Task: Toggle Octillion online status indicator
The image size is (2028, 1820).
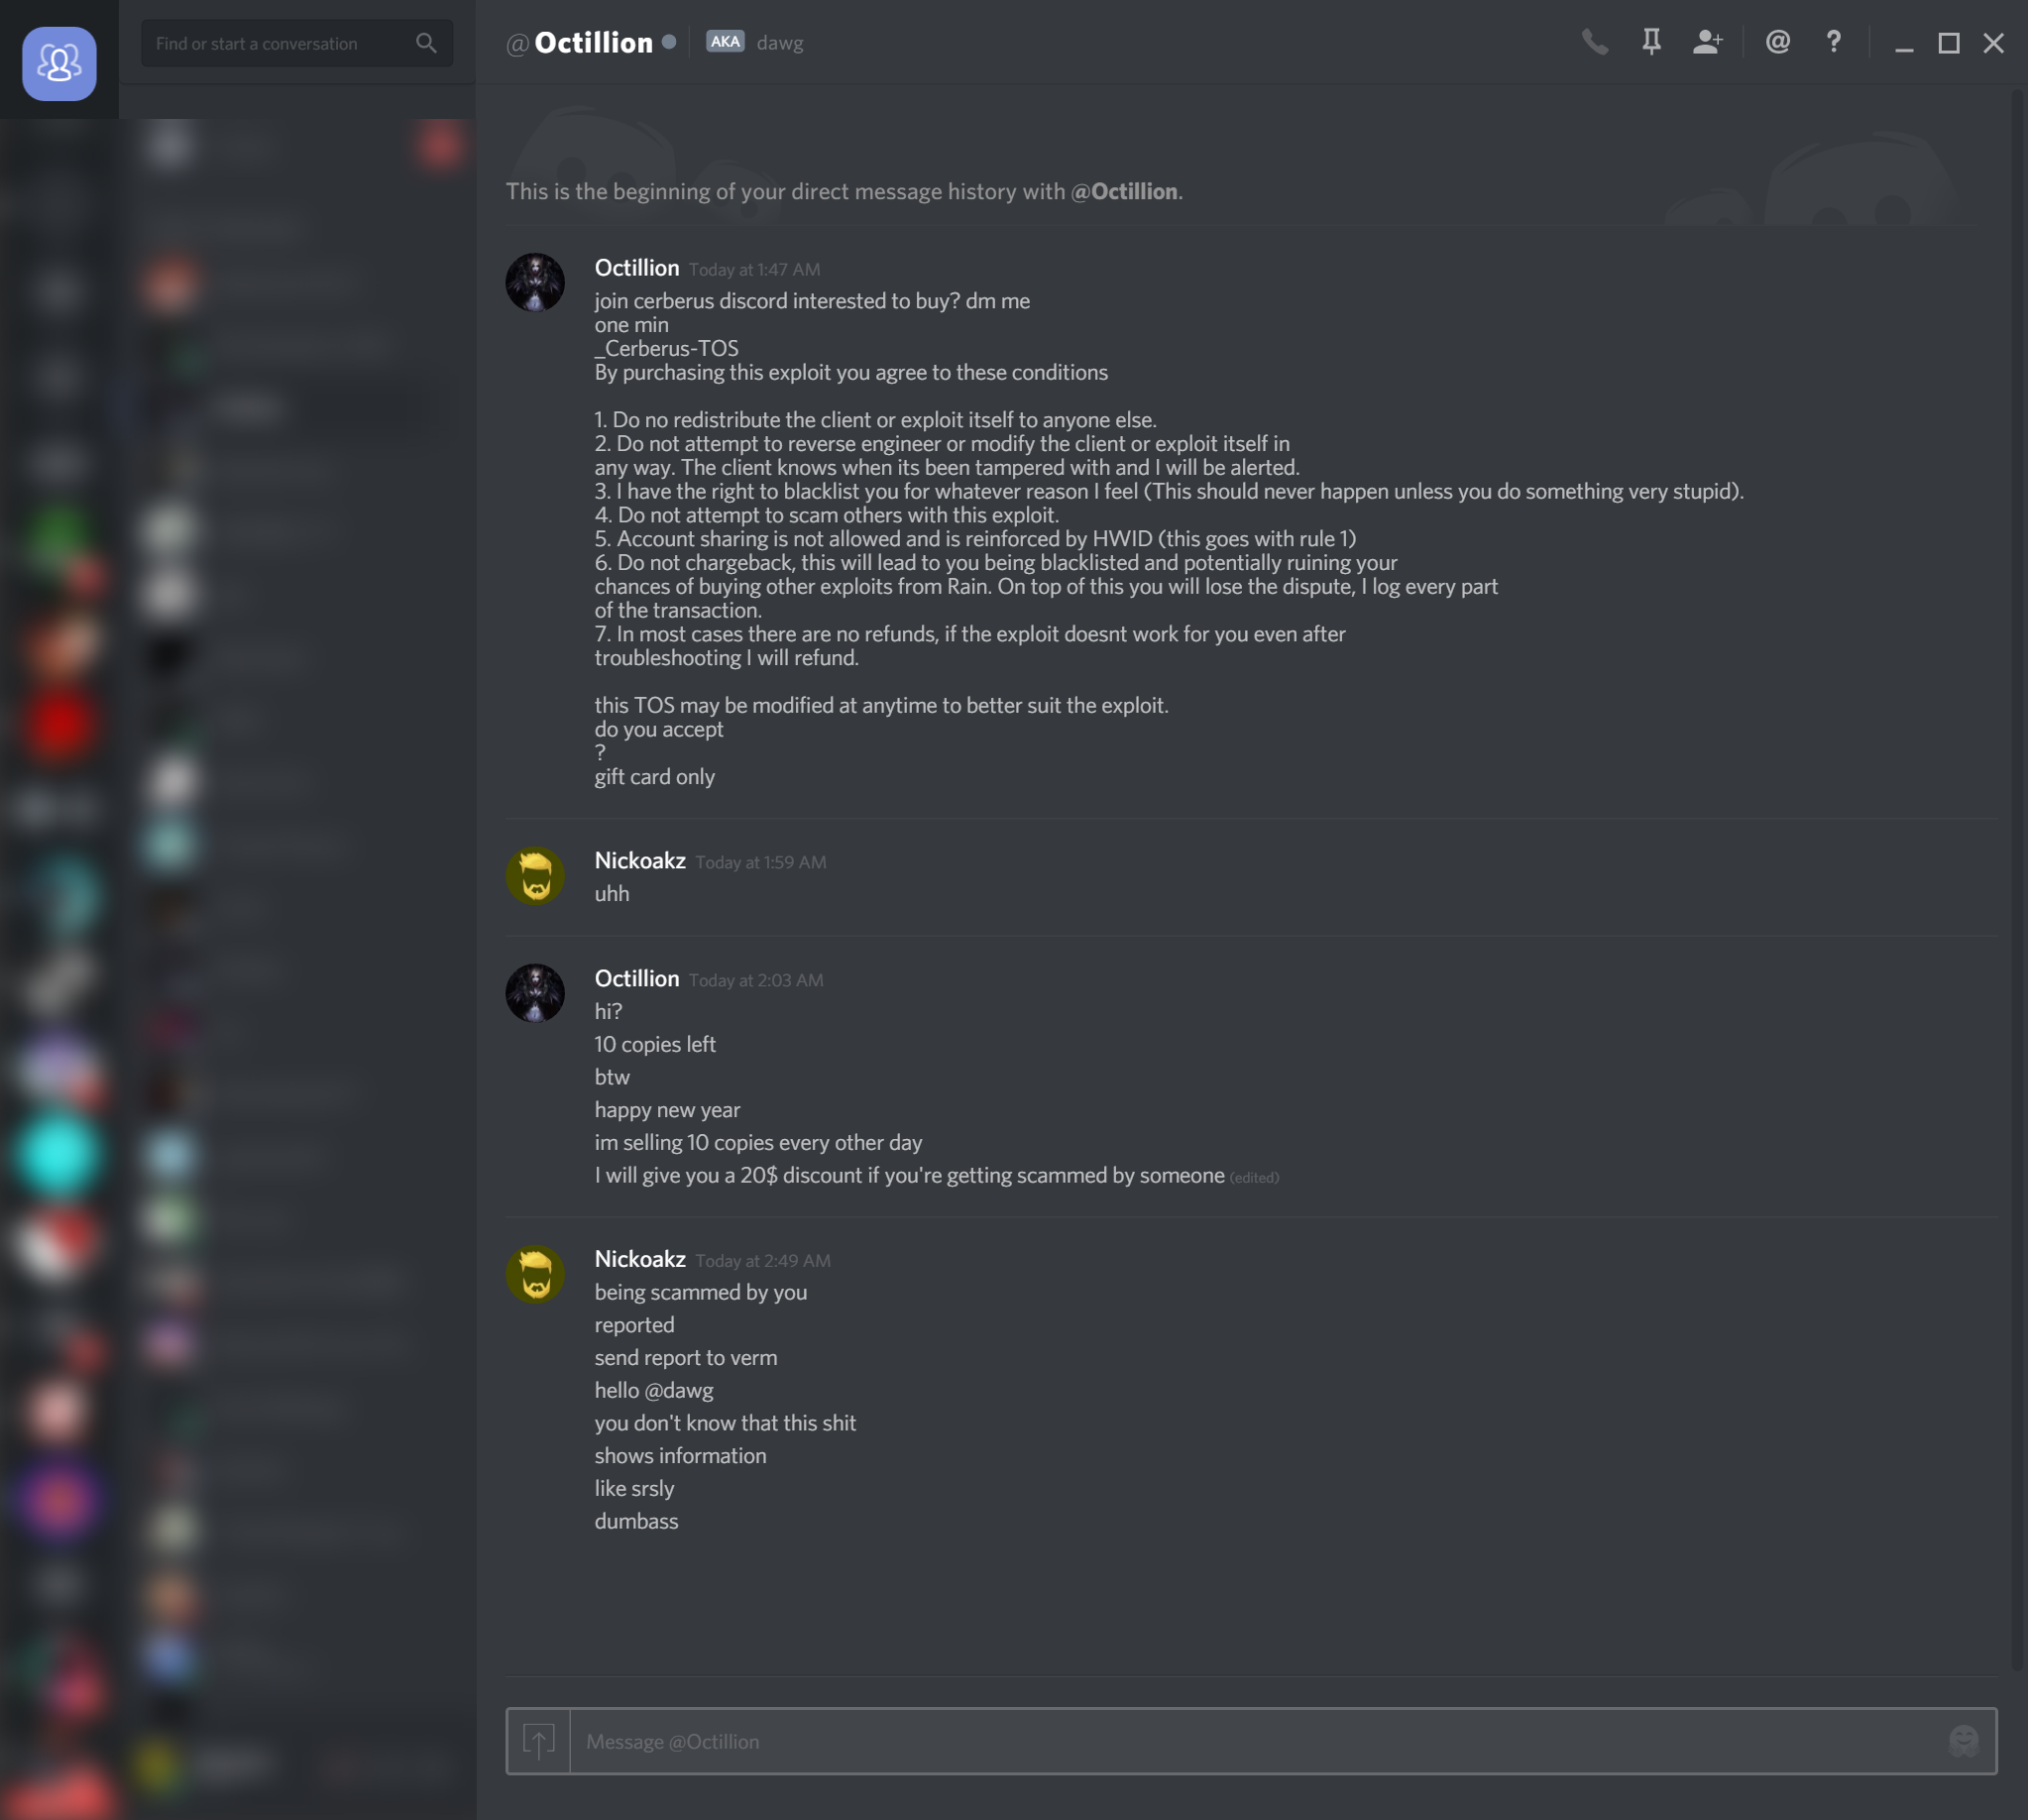Action: tap(671, 43)
